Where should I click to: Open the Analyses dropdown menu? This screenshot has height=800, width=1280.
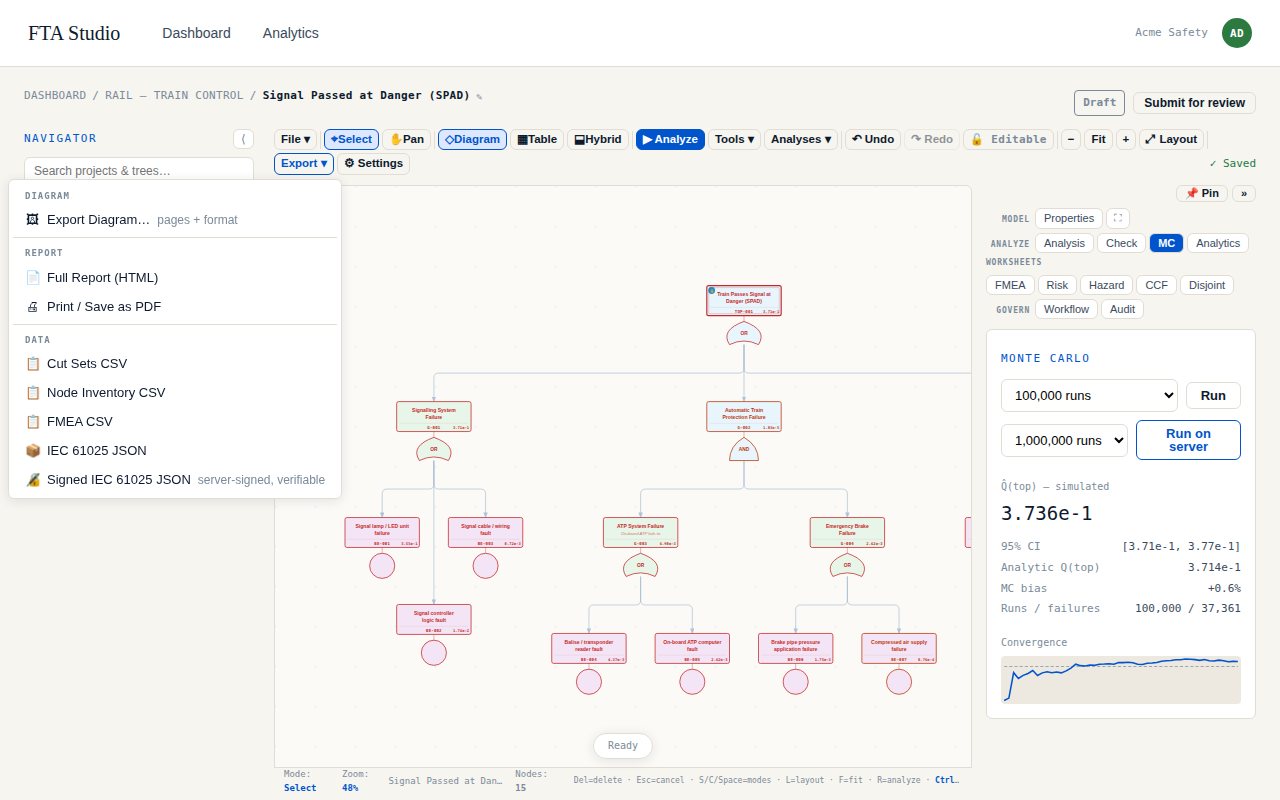[802, 139]
